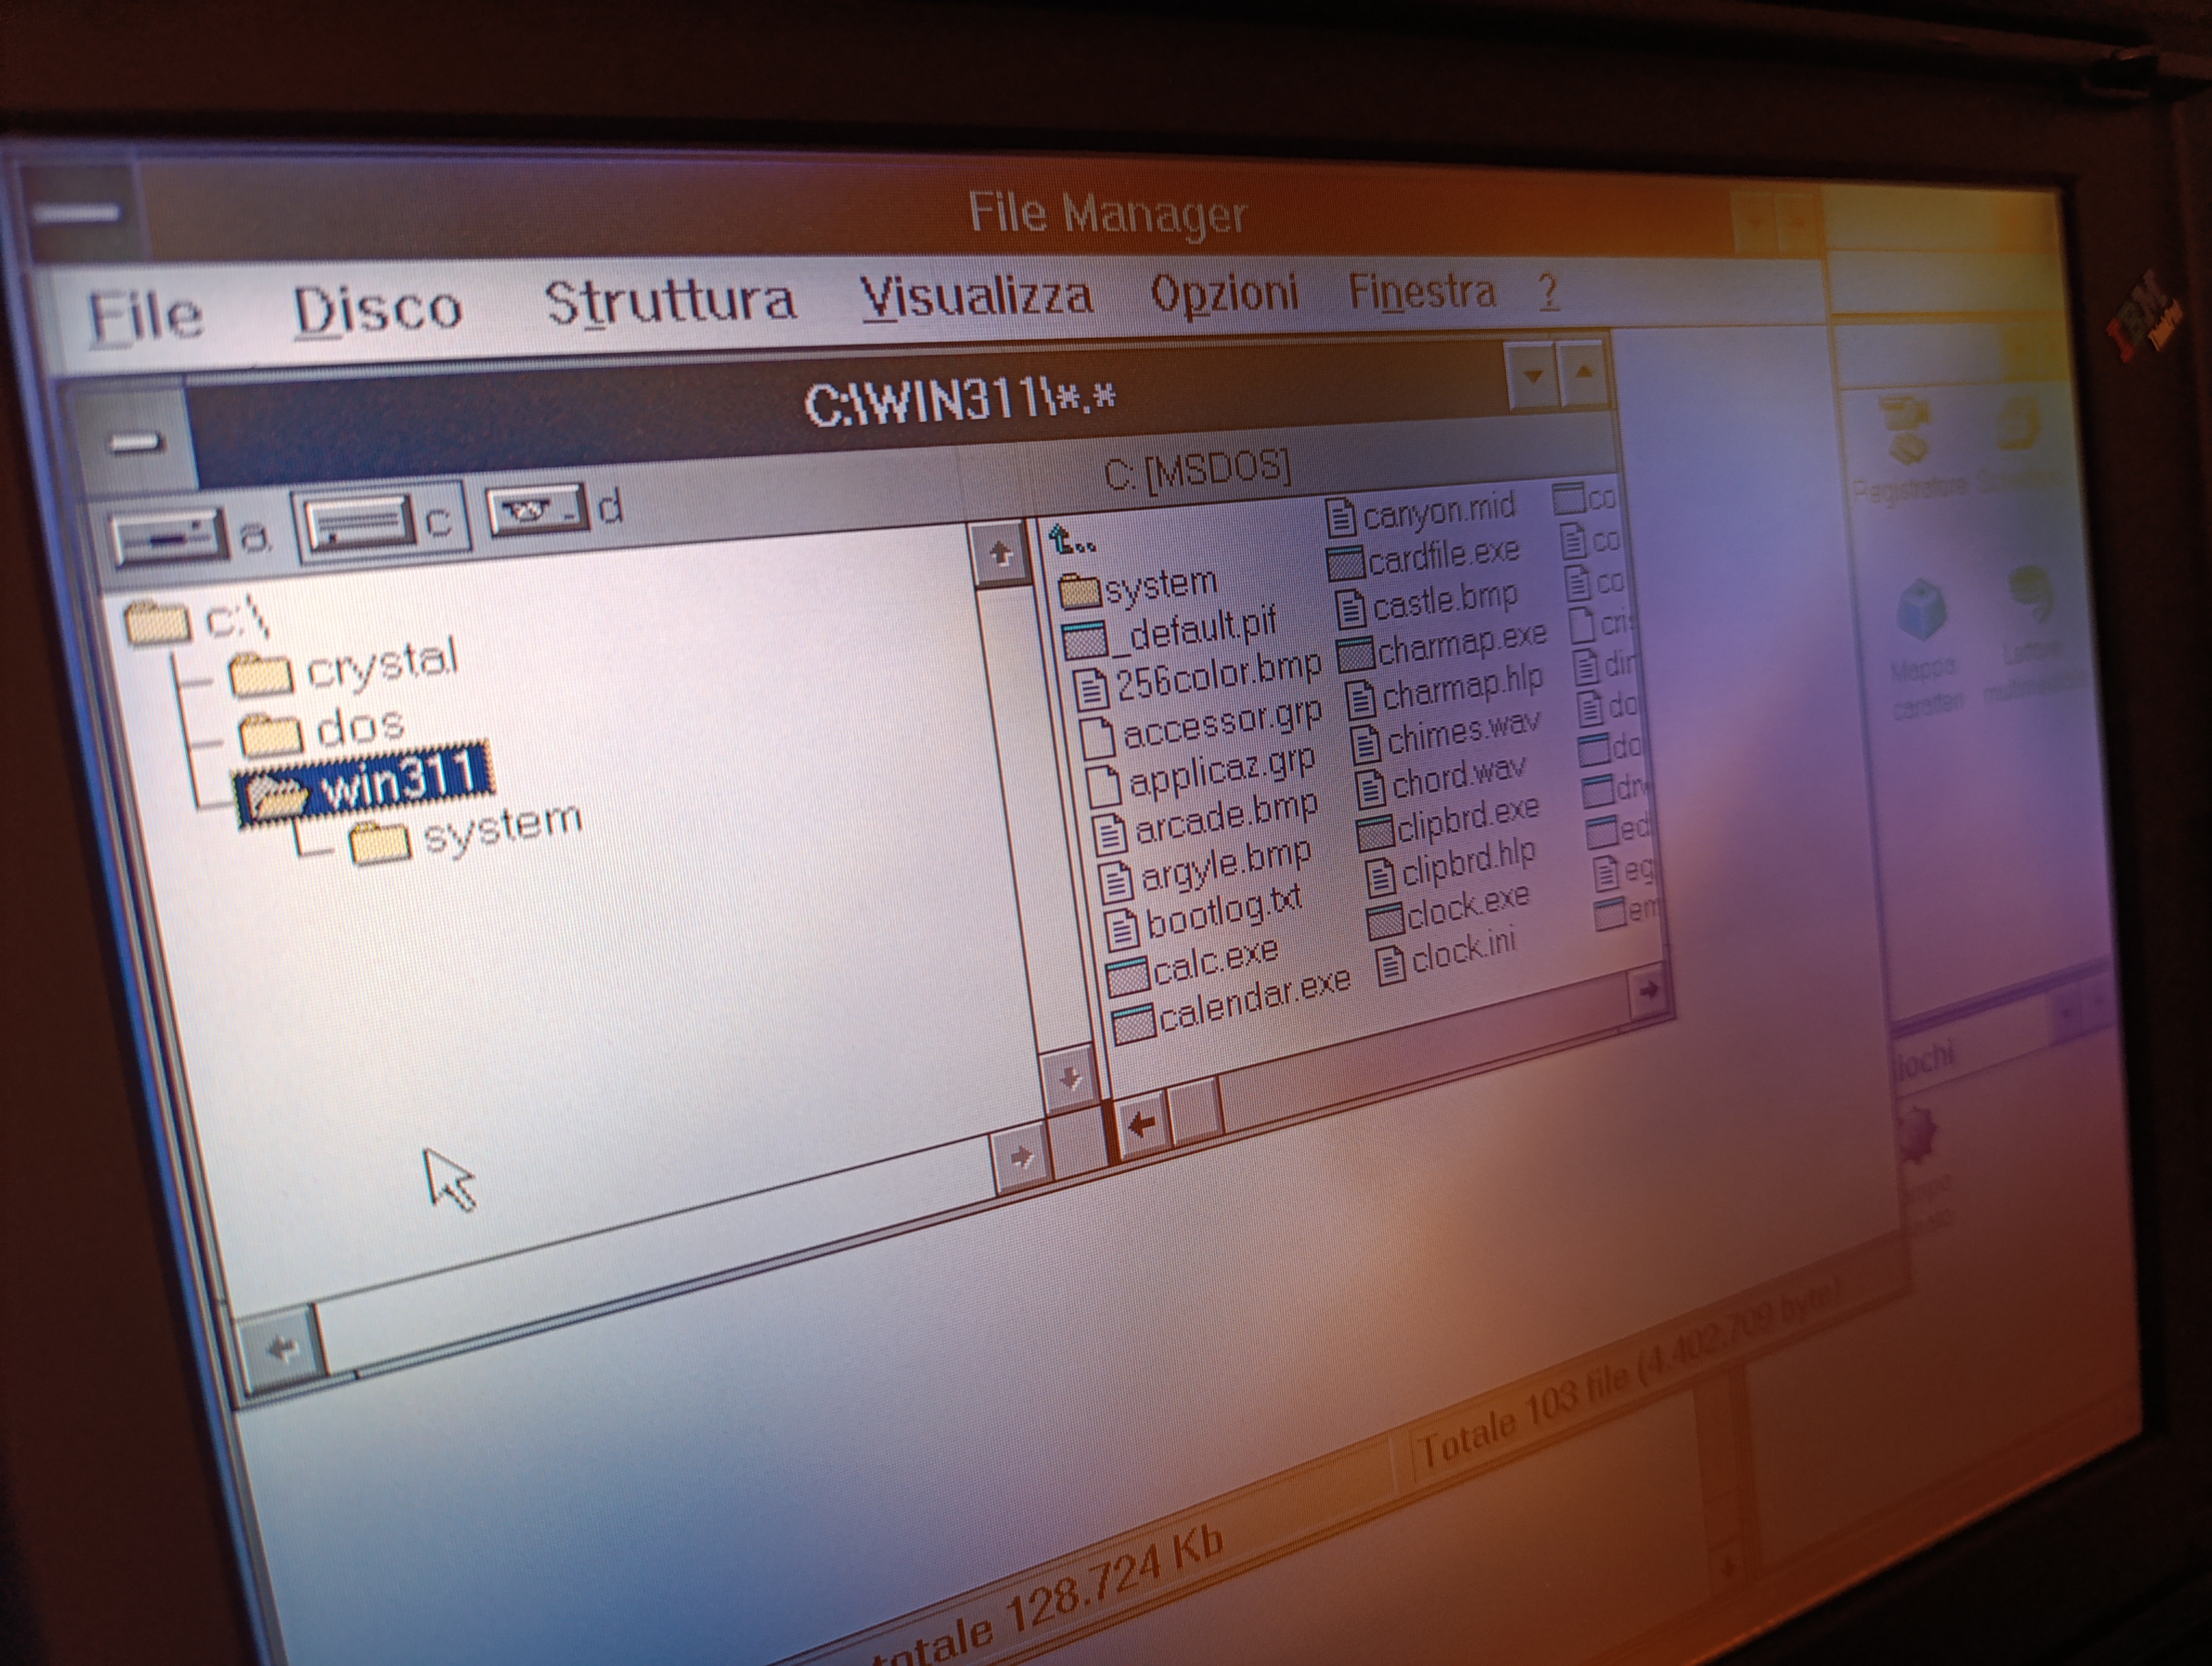Click the totale 128.724 Kb status text
This screenshot has width=2212, height=1666.
(1047, 1600)
